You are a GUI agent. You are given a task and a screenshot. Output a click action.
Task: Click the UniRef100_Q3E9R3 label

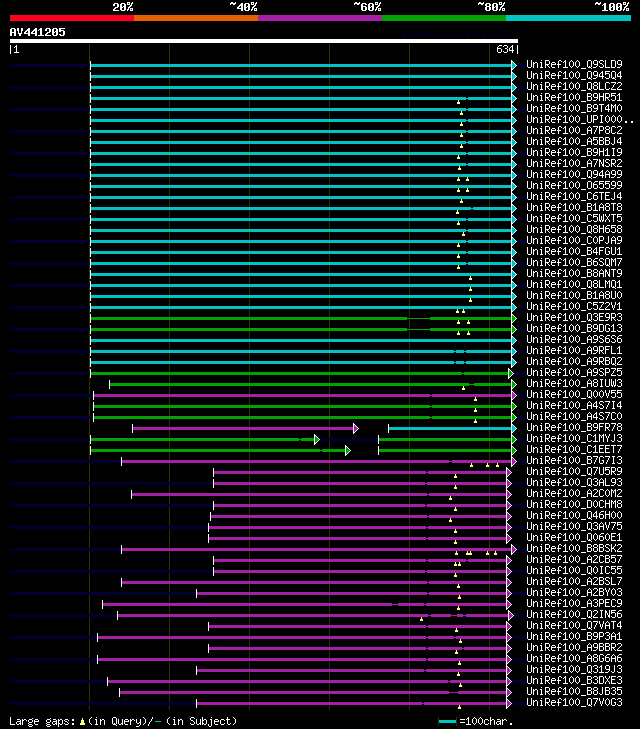pyautogui.click(x=574, y=318)
